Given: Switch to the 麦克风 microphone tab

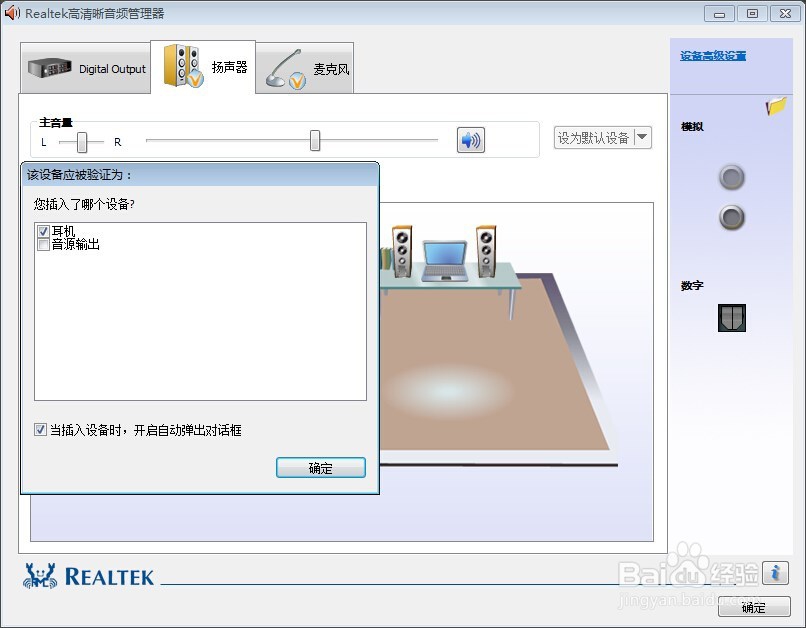Looking at the screenshot, I should point(304,68).
